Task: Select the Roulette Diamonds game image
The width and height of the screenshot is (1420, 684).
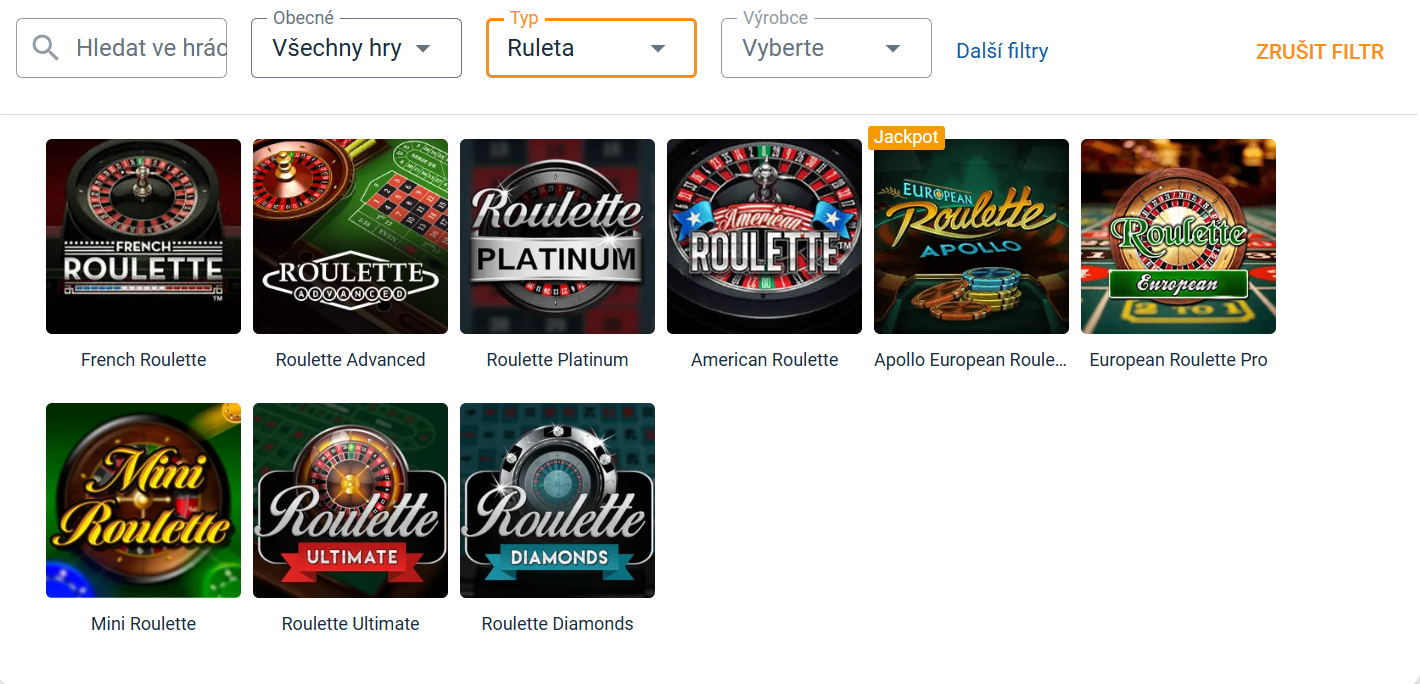Action: pos(557,500)
